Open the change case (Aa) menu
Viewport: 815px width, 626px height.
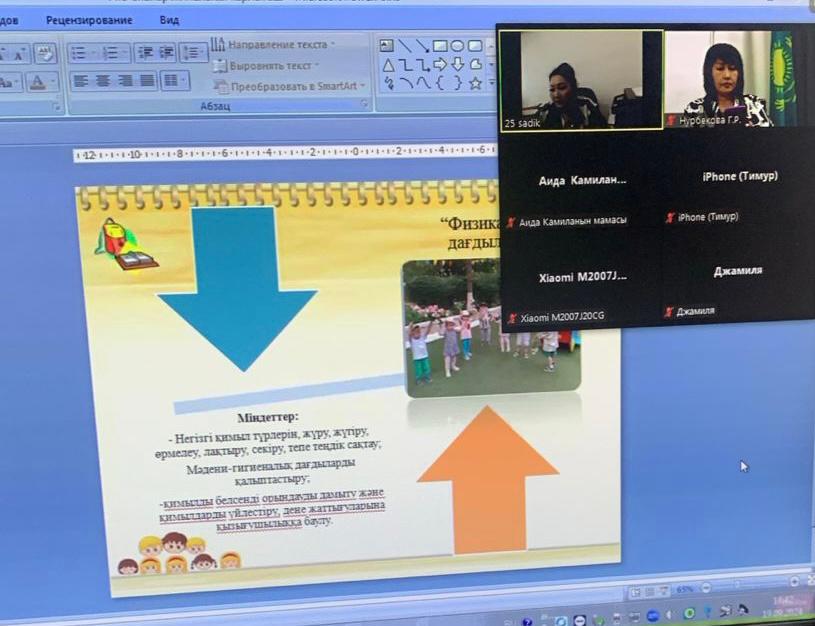(10, 82)
